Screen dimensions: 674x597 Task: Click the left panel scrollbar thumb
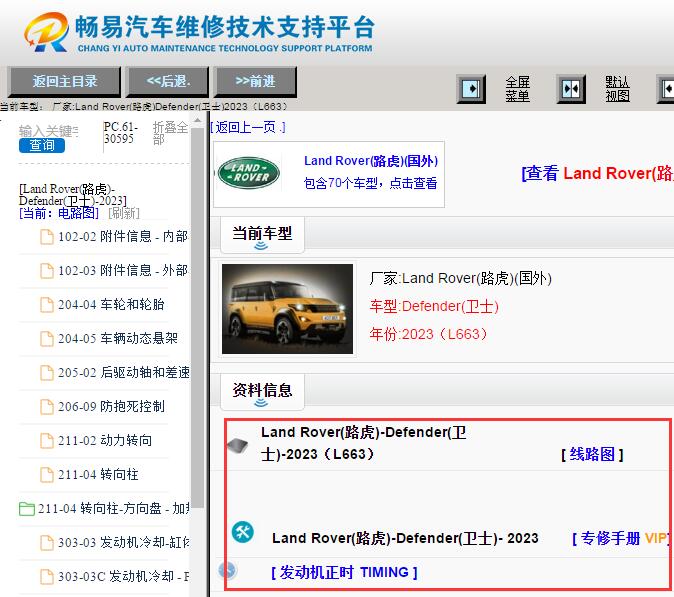click(197, 317)
